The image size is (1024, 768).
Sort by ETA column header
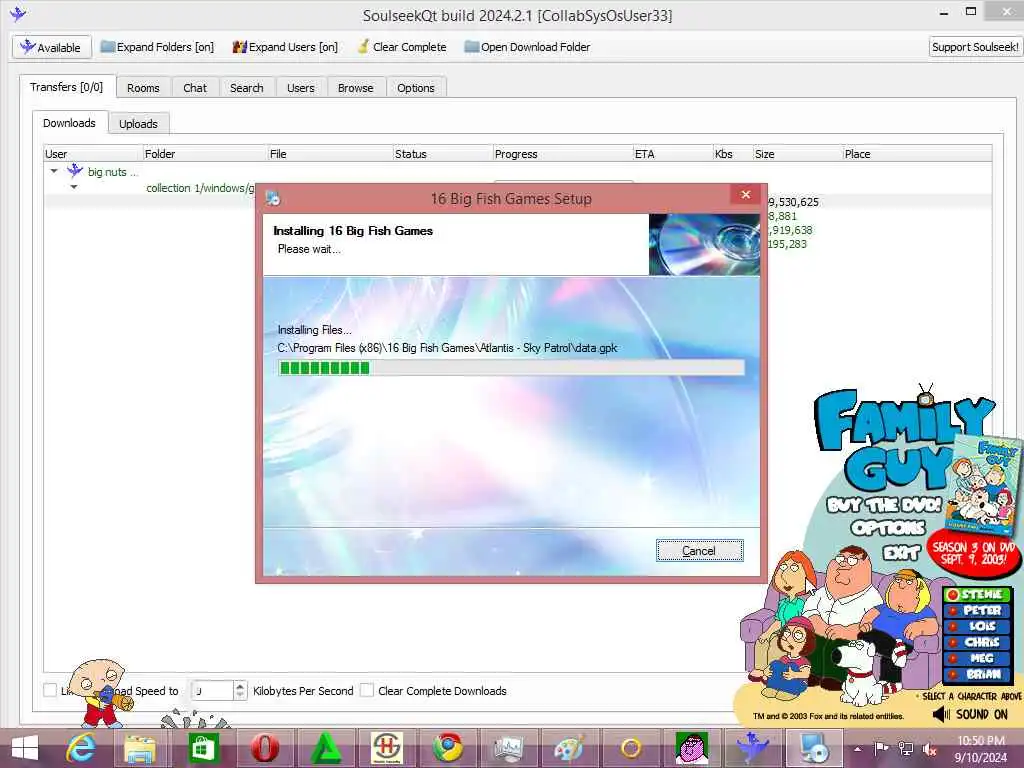[673, 154]
